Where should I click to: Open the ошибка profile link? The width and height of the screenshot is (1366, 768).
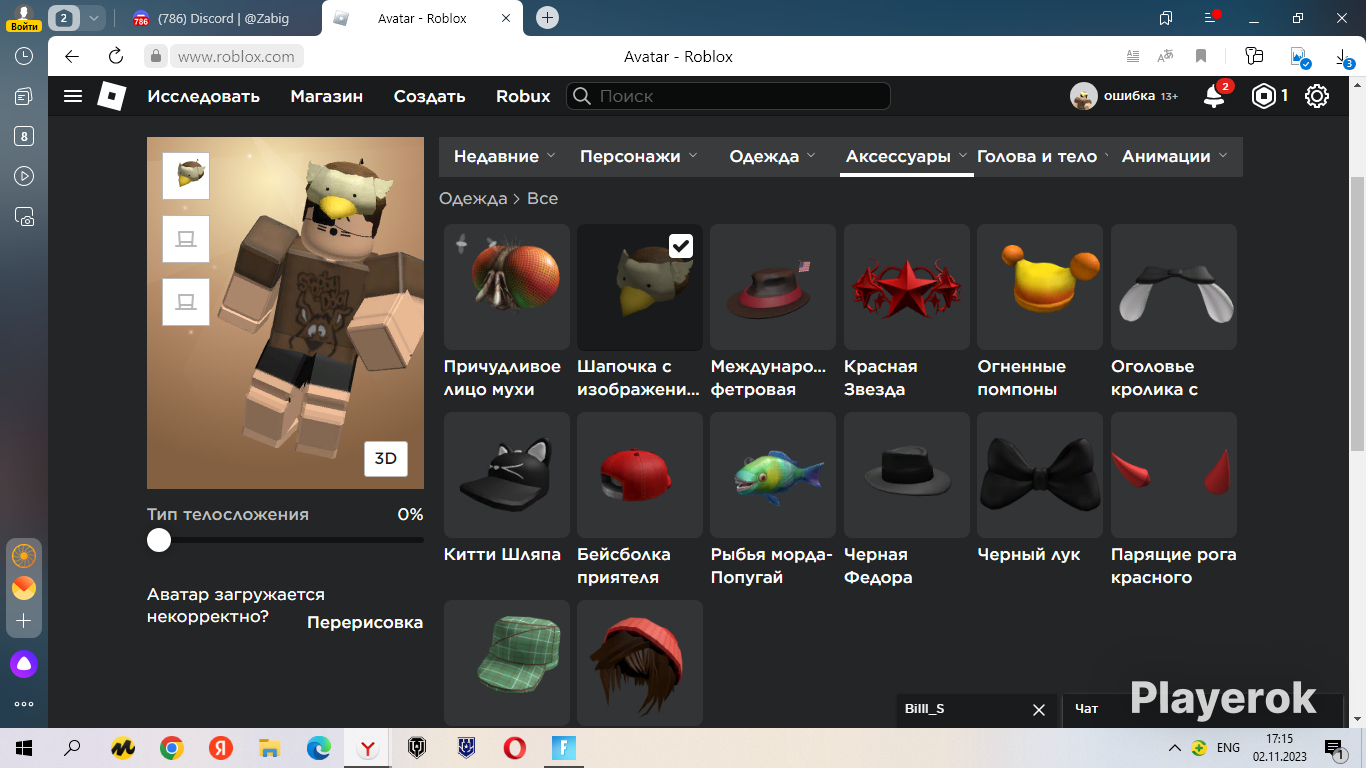click(1124, 96)
